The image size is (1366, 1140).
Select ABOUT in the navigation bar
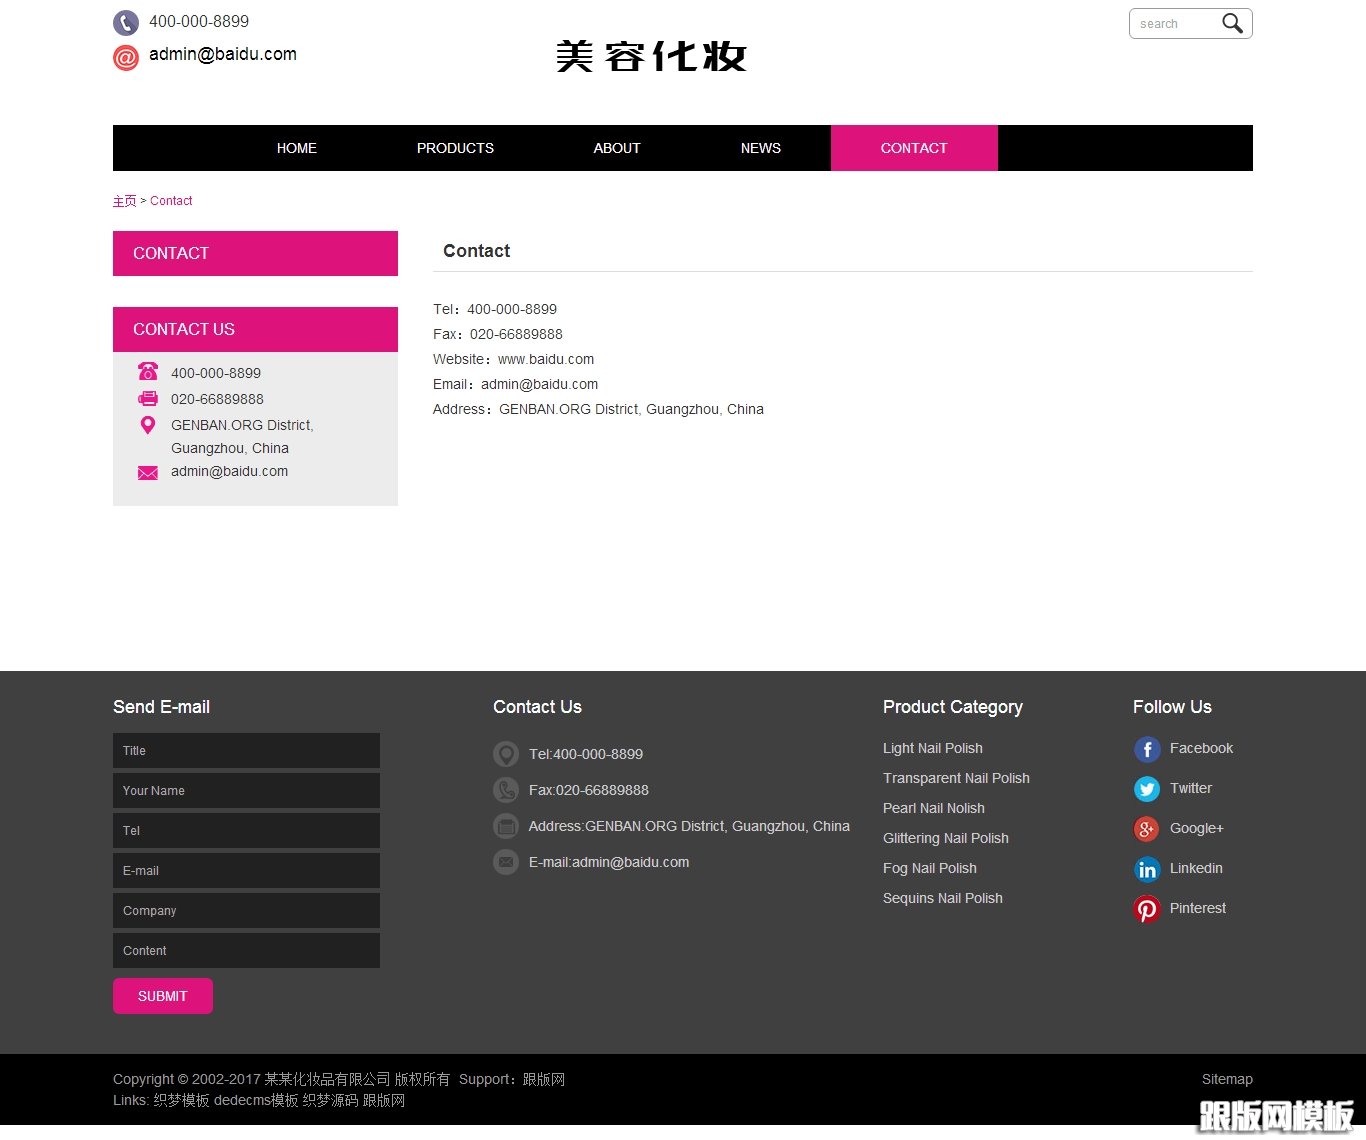point(616,148)
